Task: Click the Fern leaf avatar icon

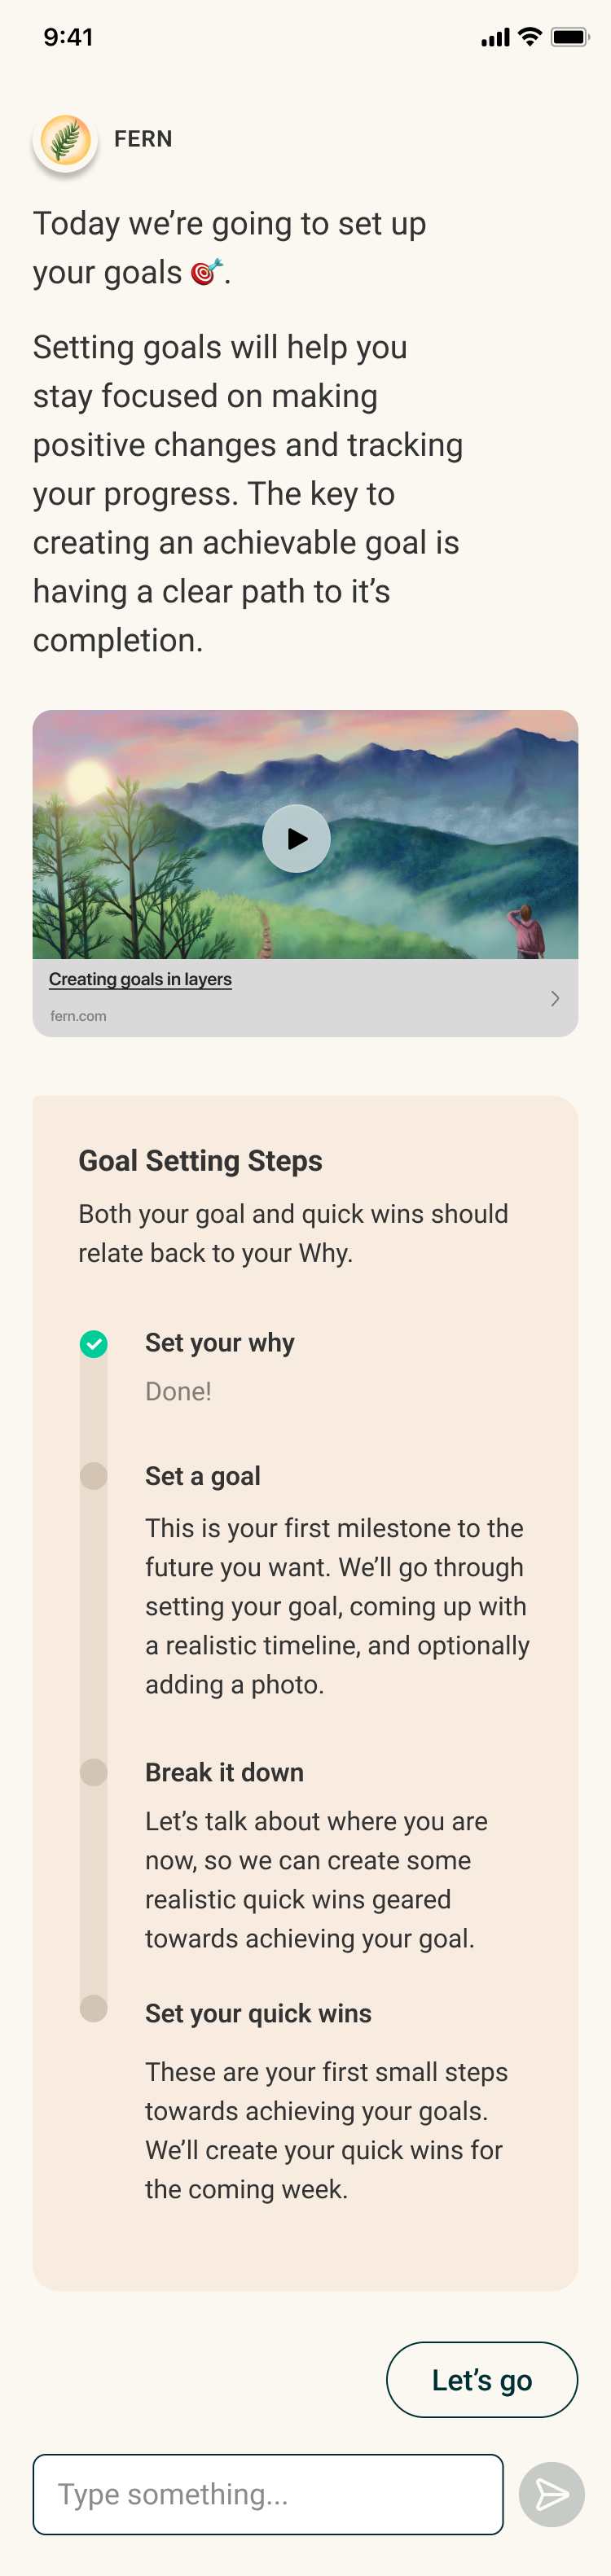Action: (65, 140)
